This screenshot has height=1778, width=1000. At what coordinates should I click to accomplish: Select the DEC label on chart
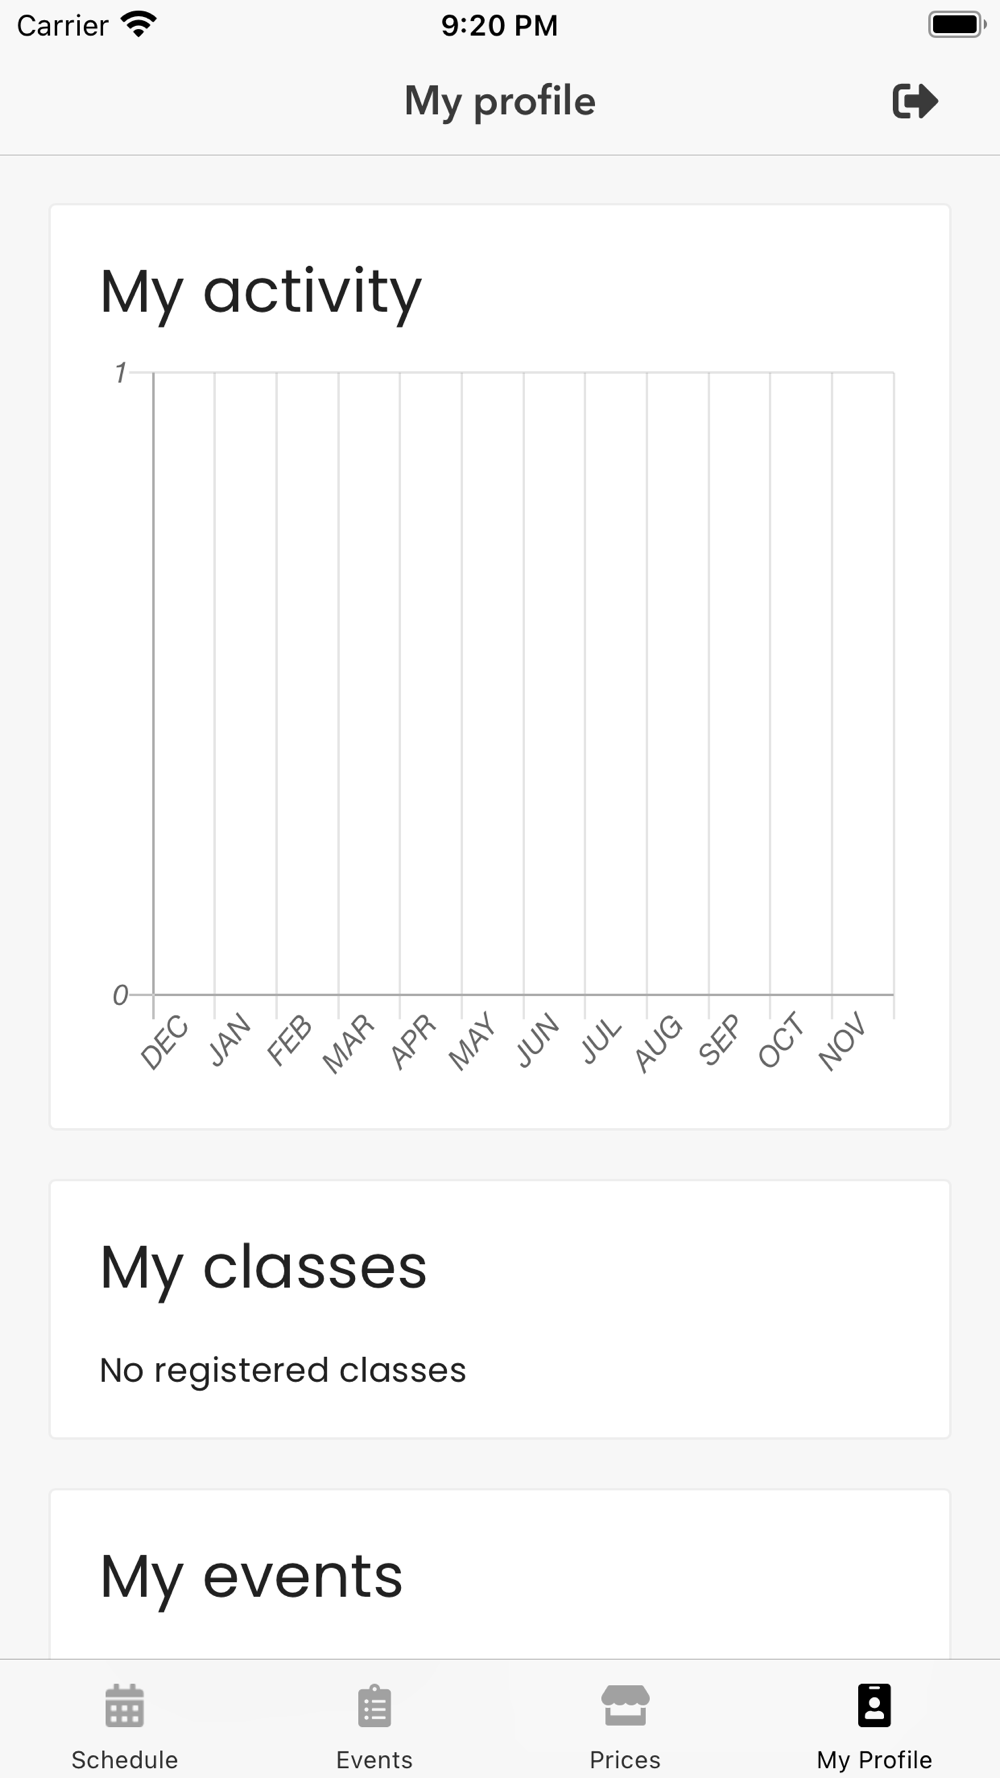tap(165, 1042)
